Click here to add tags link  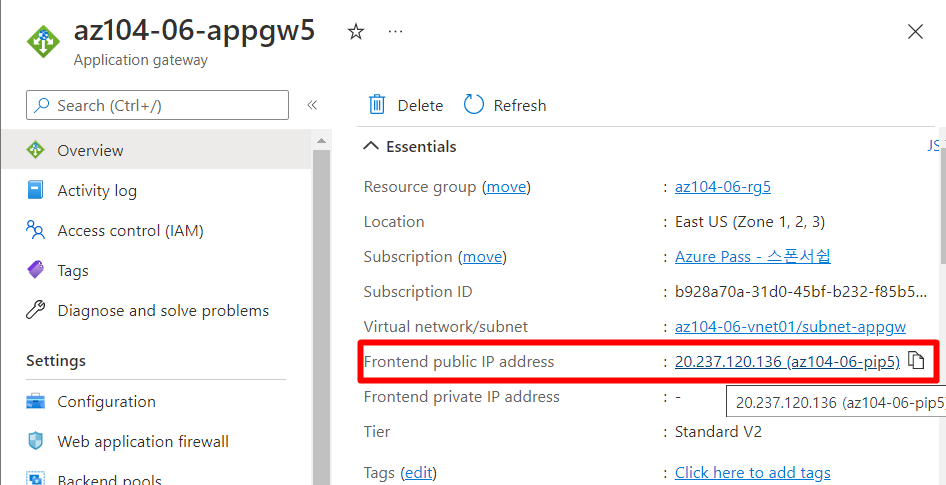[752, 472]
